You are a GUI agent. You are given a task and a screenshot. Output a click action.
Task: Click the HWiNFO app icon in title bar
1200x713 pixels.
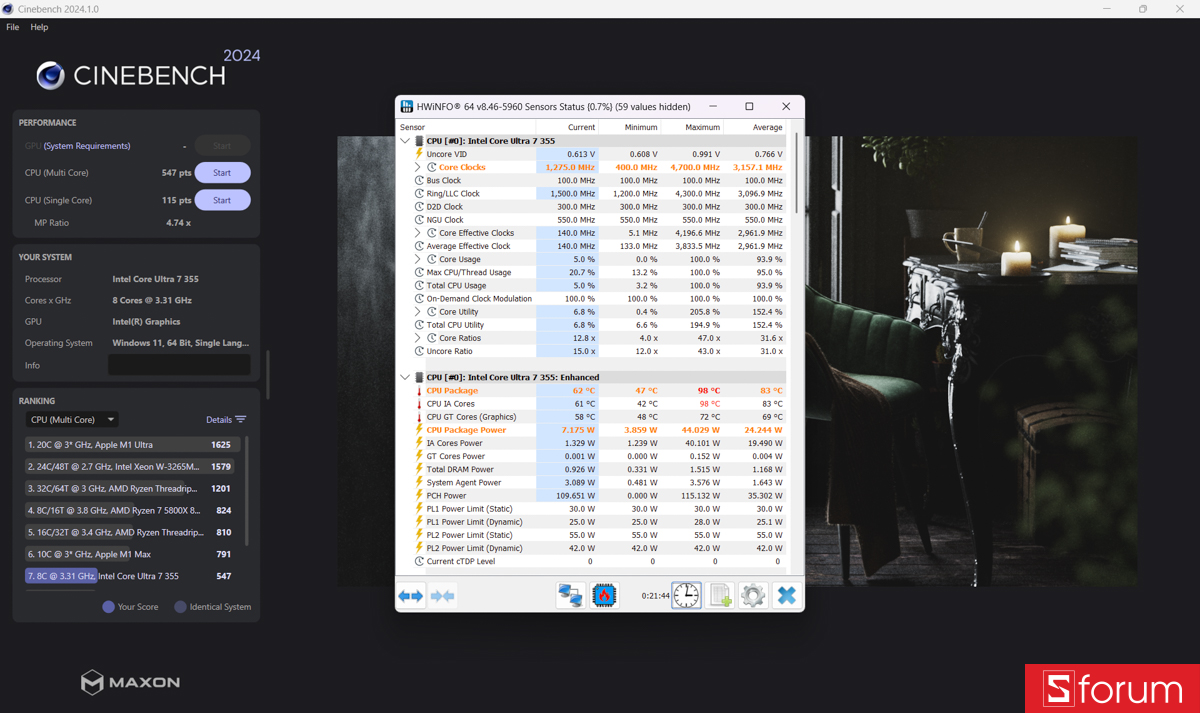point(407,106)
